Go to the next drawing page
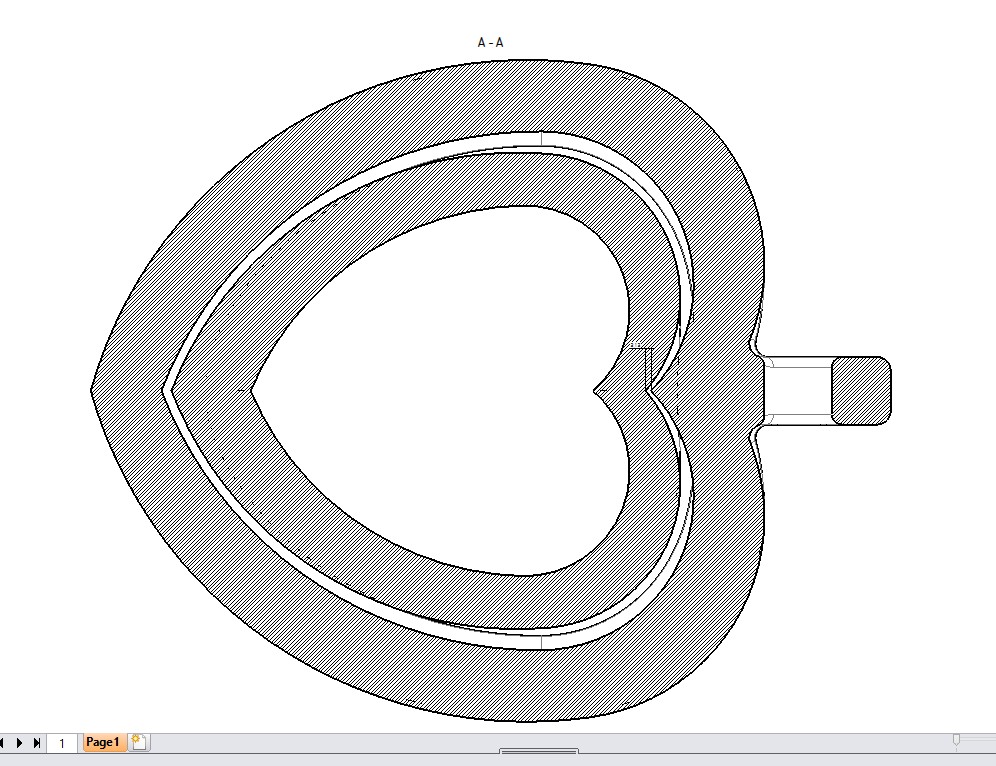This screenshot has width=996, height=766. pyautogui.click(x=19, y=742)
